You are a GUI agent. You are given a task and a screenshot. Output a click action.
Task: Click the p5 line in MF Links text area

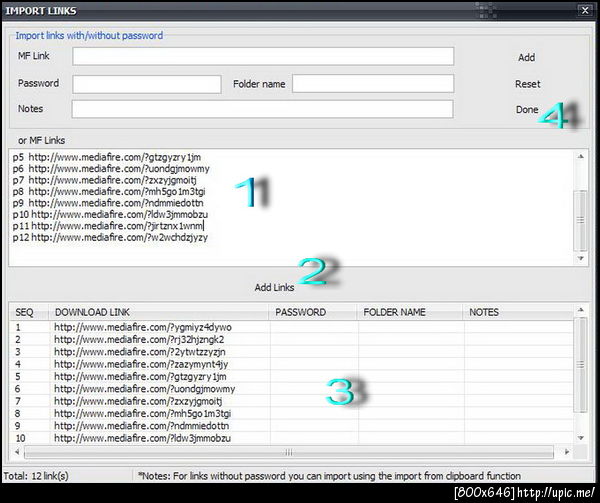(107, 157)
